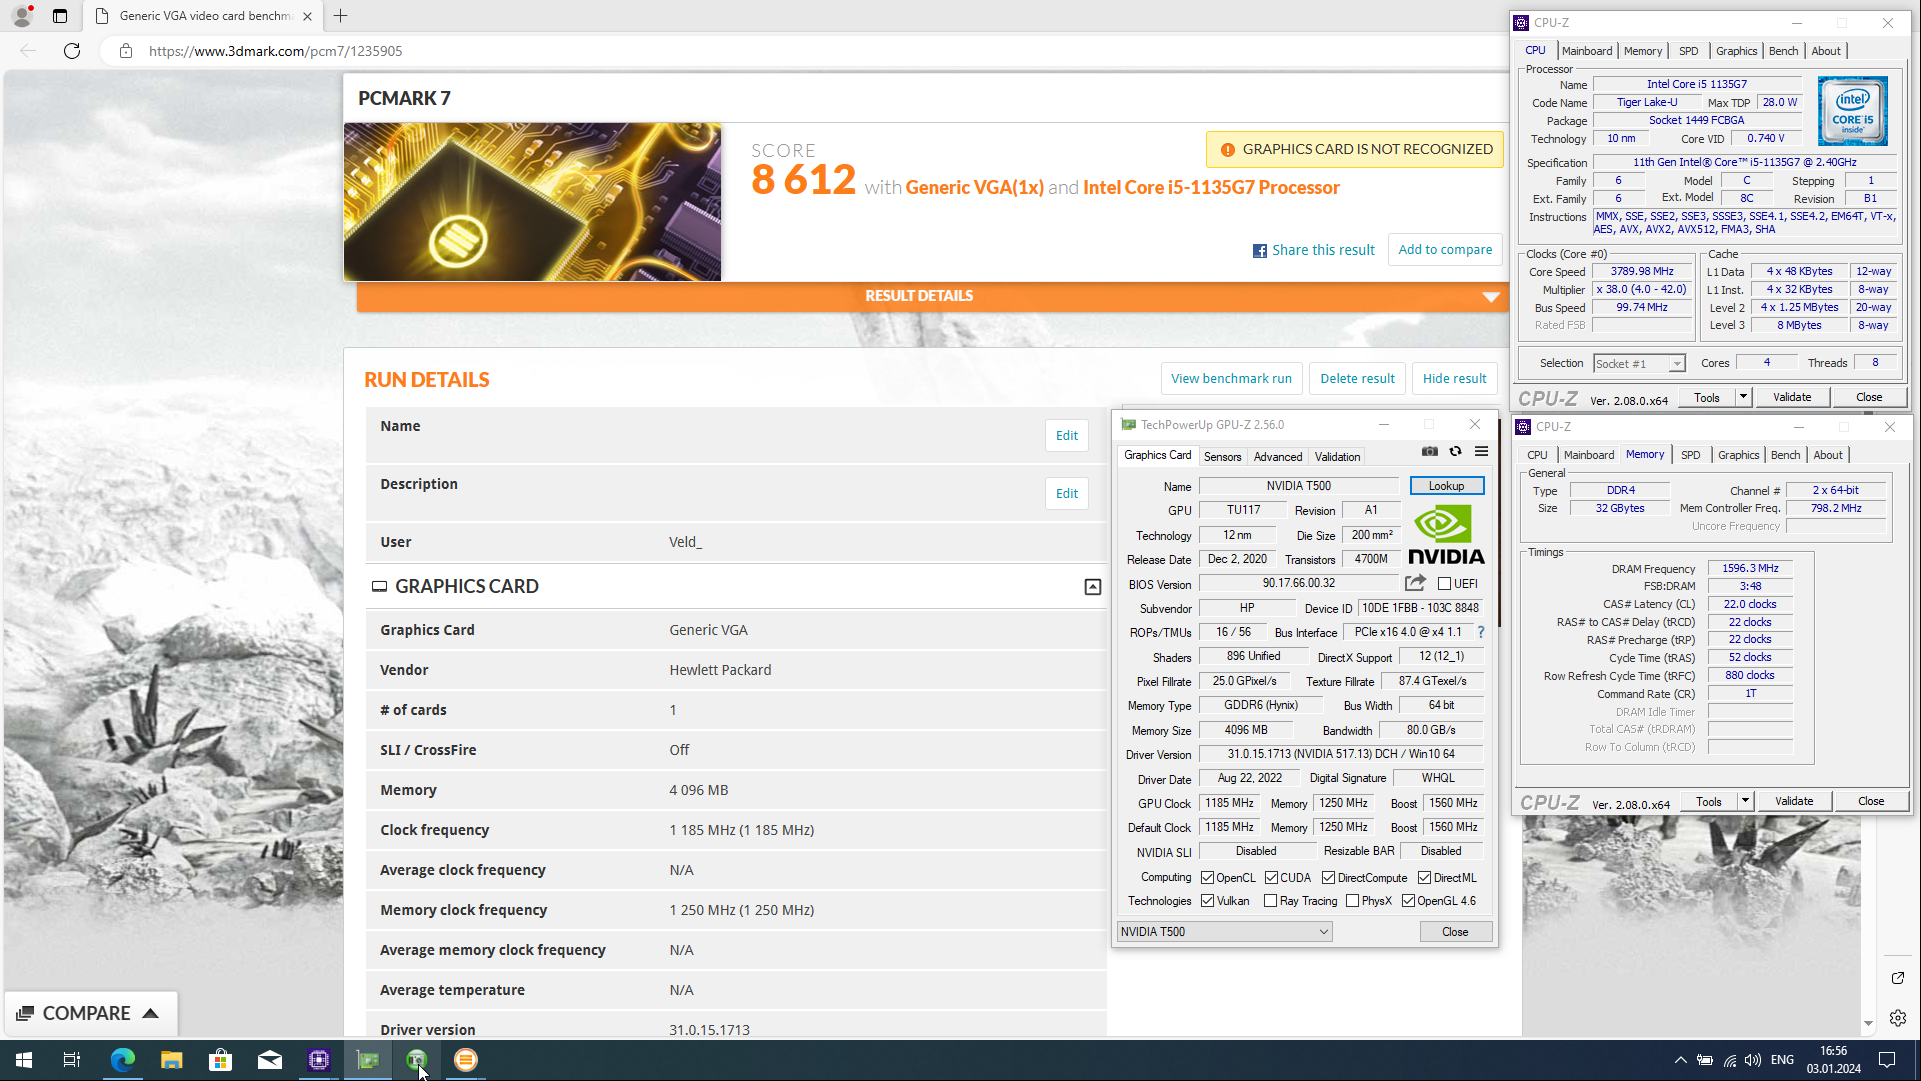
Task: Click the browser back arrow
Action: [28, 51]
